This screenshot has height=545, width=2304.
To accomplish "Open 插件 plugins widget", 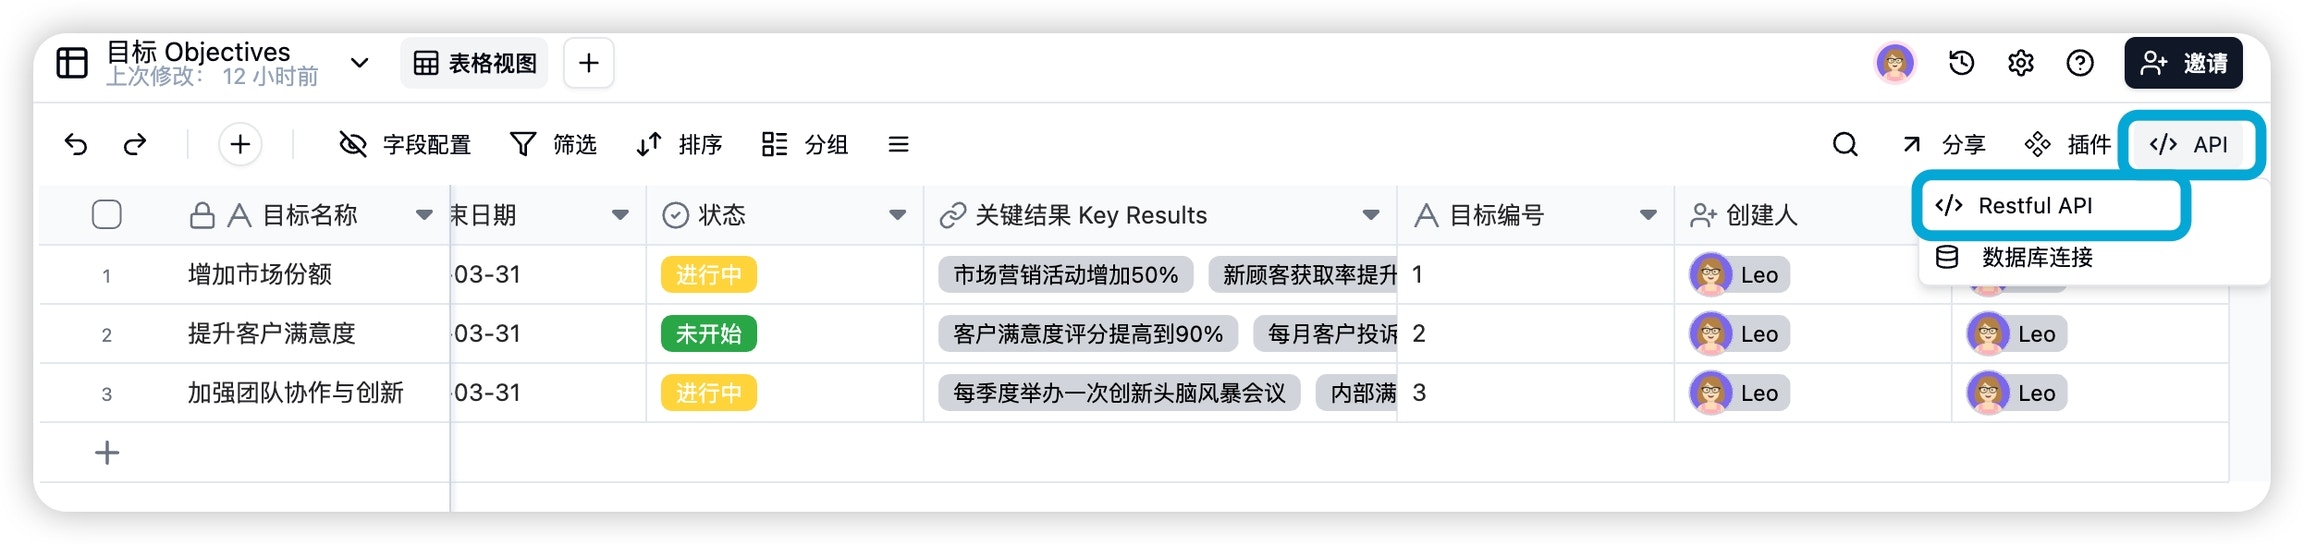I will [x=2066, y=145].
